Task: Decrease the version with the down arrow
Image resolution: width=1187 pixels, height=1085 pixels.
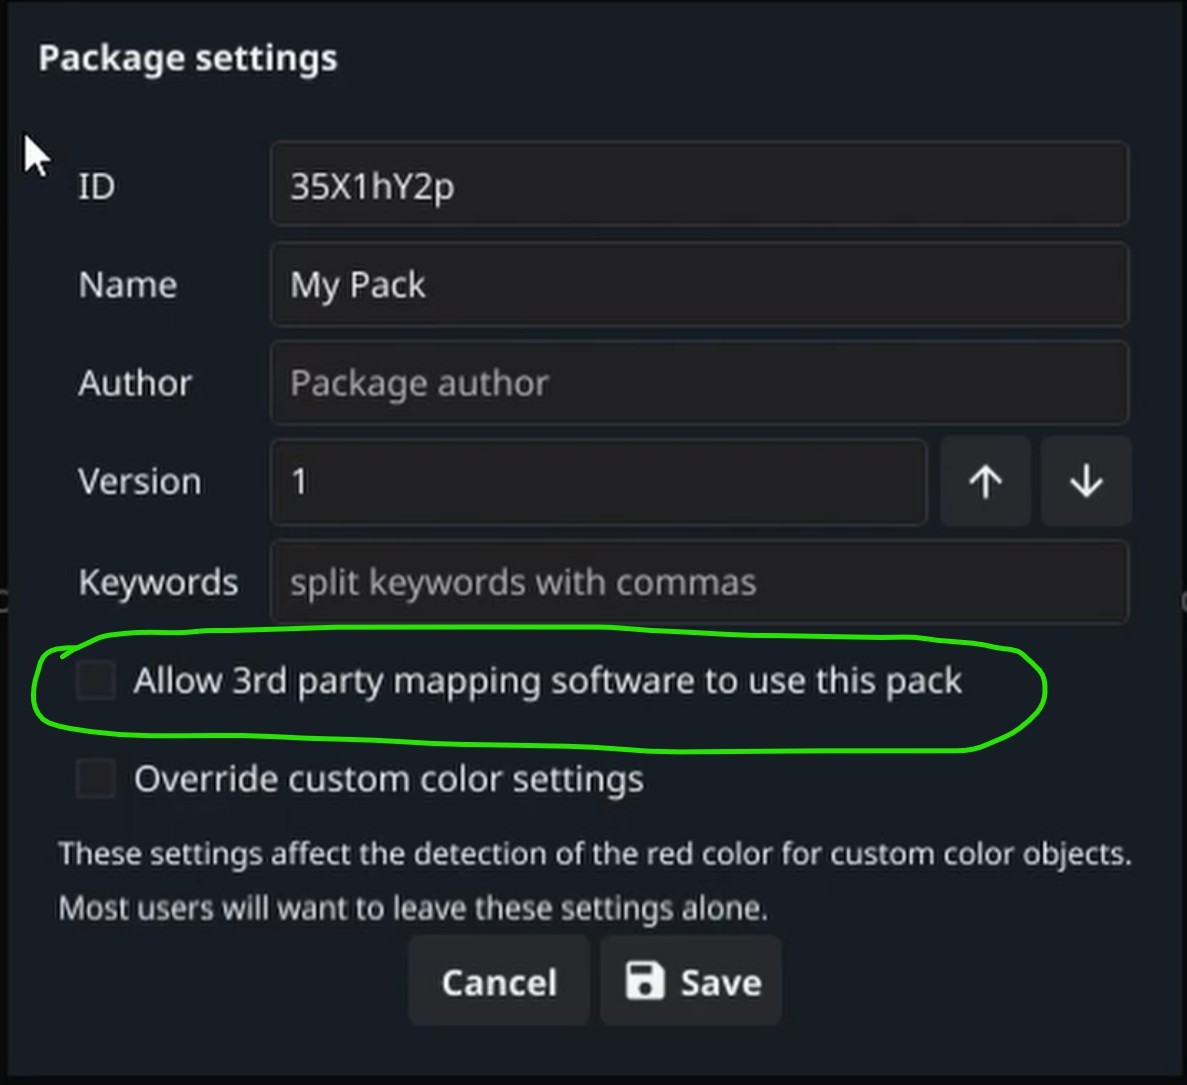Action: [x=1086, y=482]
